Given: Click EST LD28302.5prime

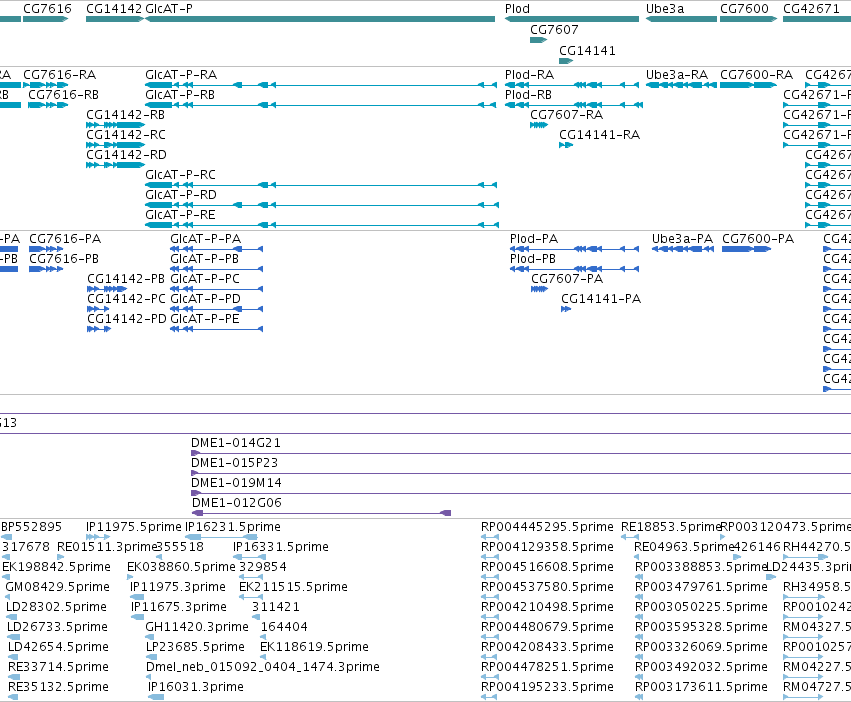Looking at the screenshot, I should click(11, 617).
